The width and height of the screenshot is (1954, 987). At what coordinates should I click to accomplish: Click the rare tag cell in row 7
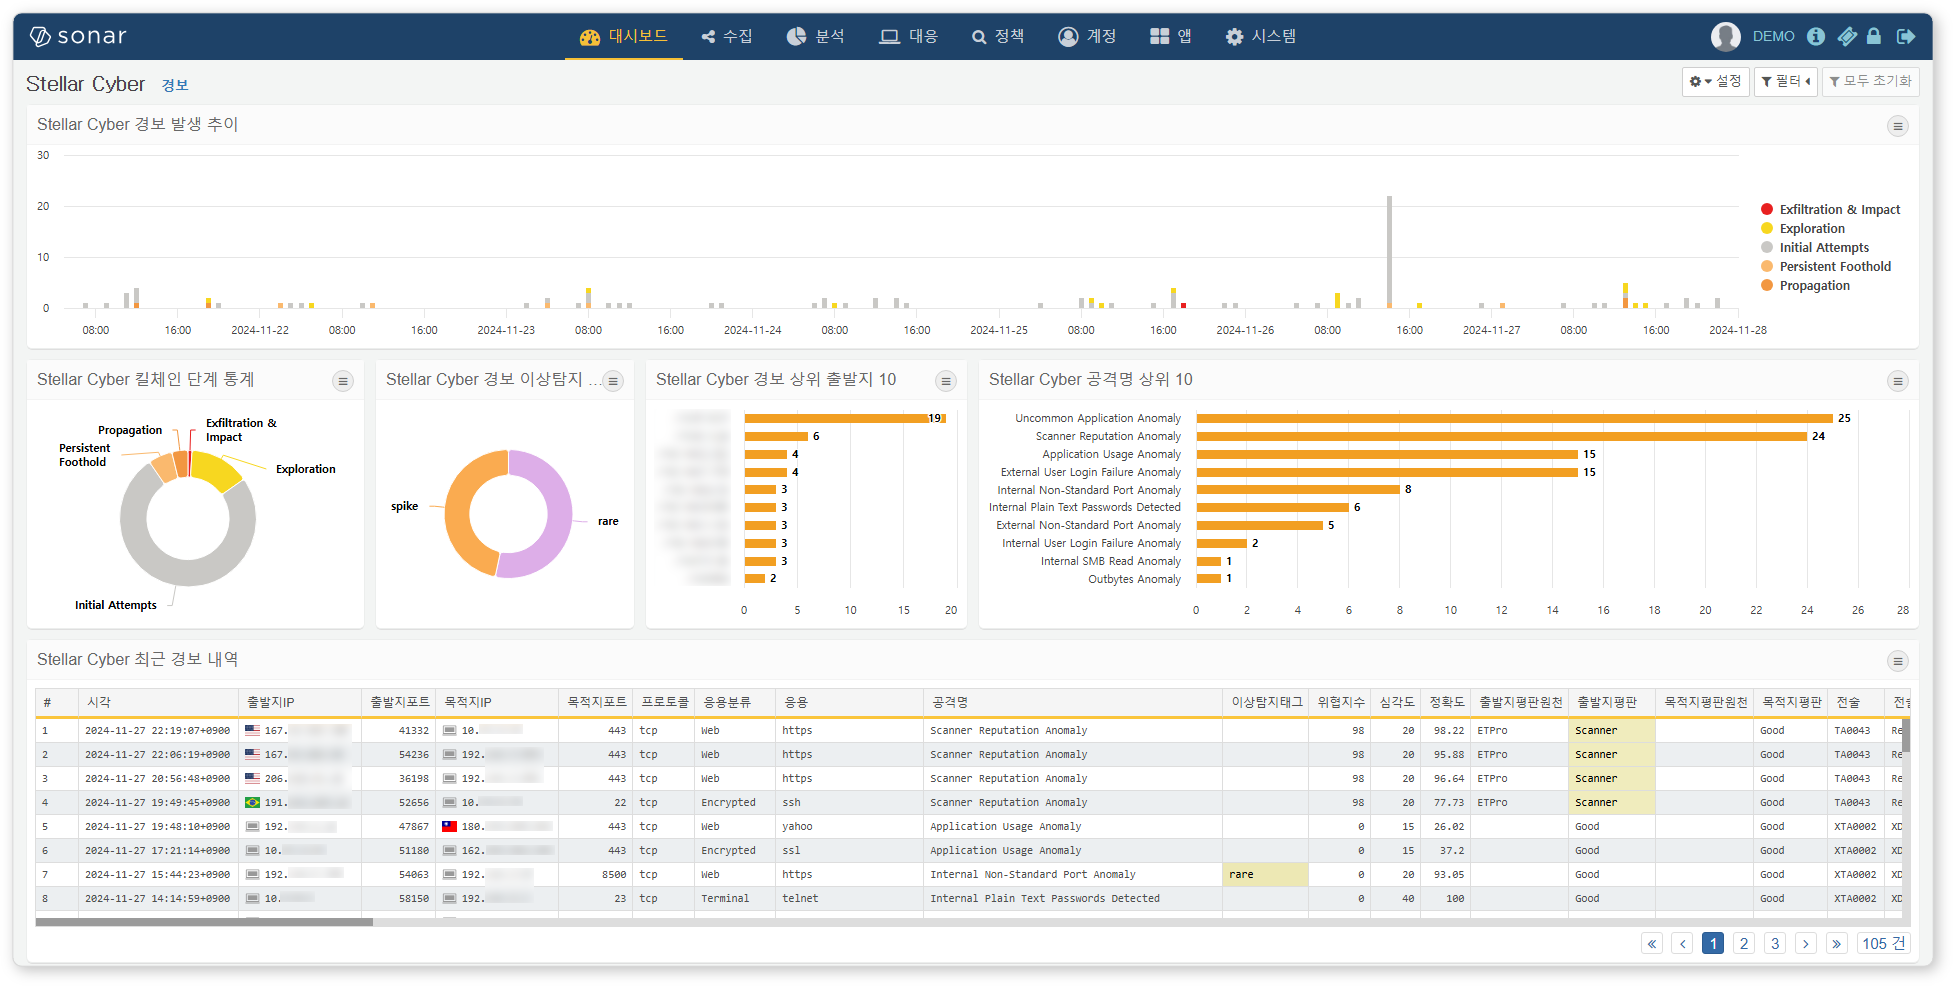coord(1265,875)
